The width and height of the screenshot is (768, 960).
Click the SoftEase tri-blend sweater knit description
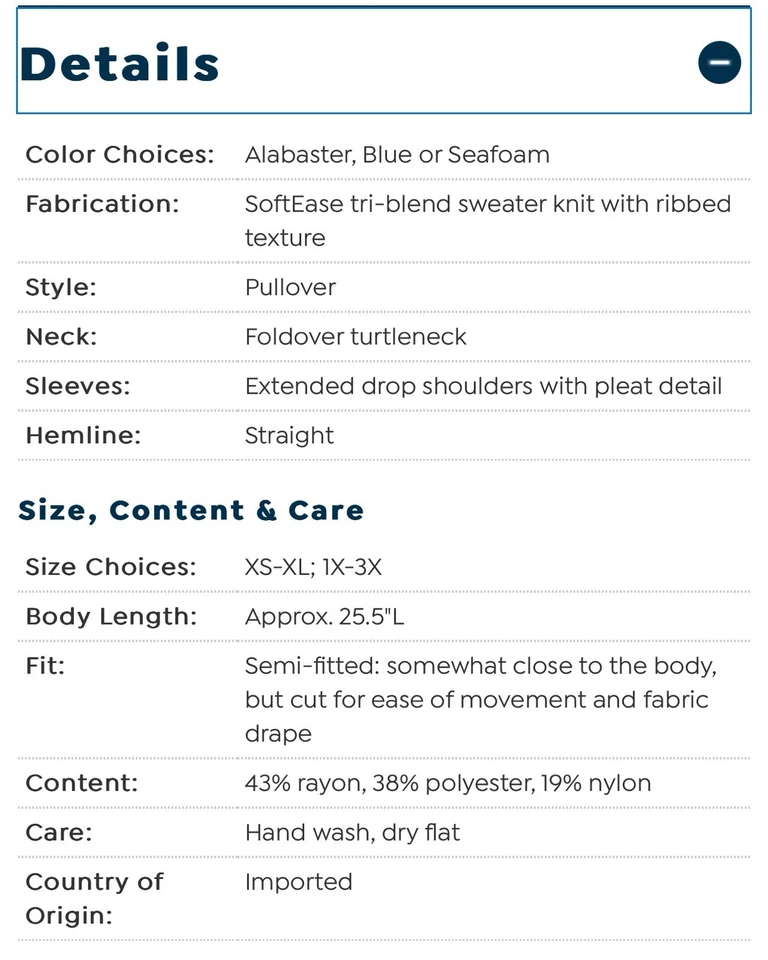487,220
